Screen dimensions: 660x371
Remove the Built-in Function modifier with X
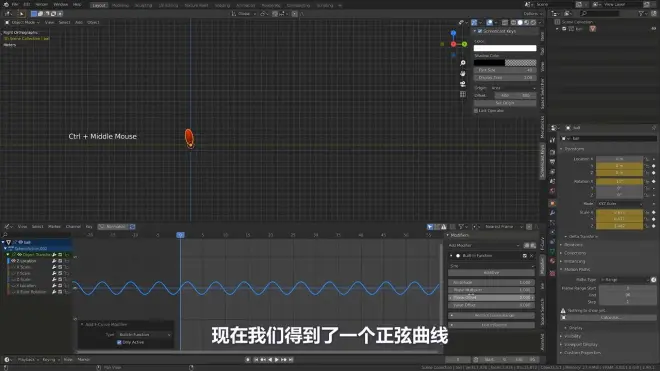tap(531, 256)
